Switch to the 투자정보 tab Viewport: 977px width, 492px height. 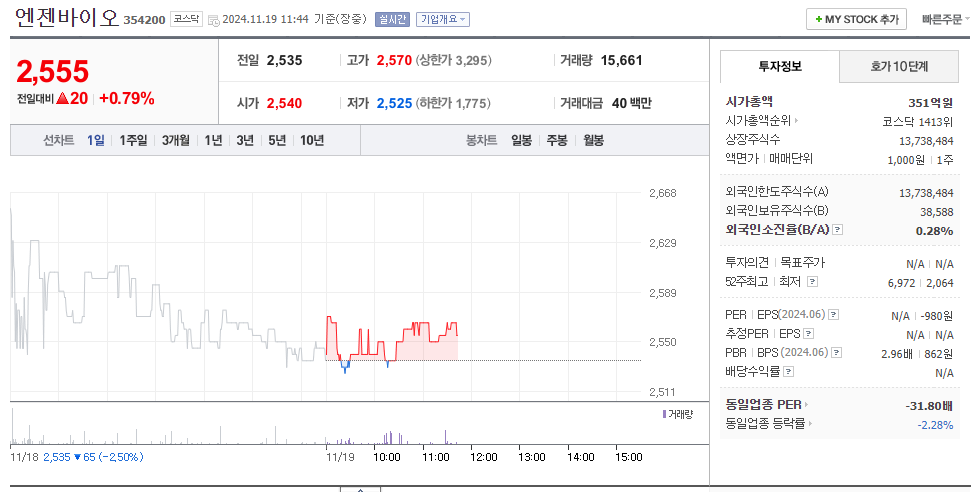780,66
